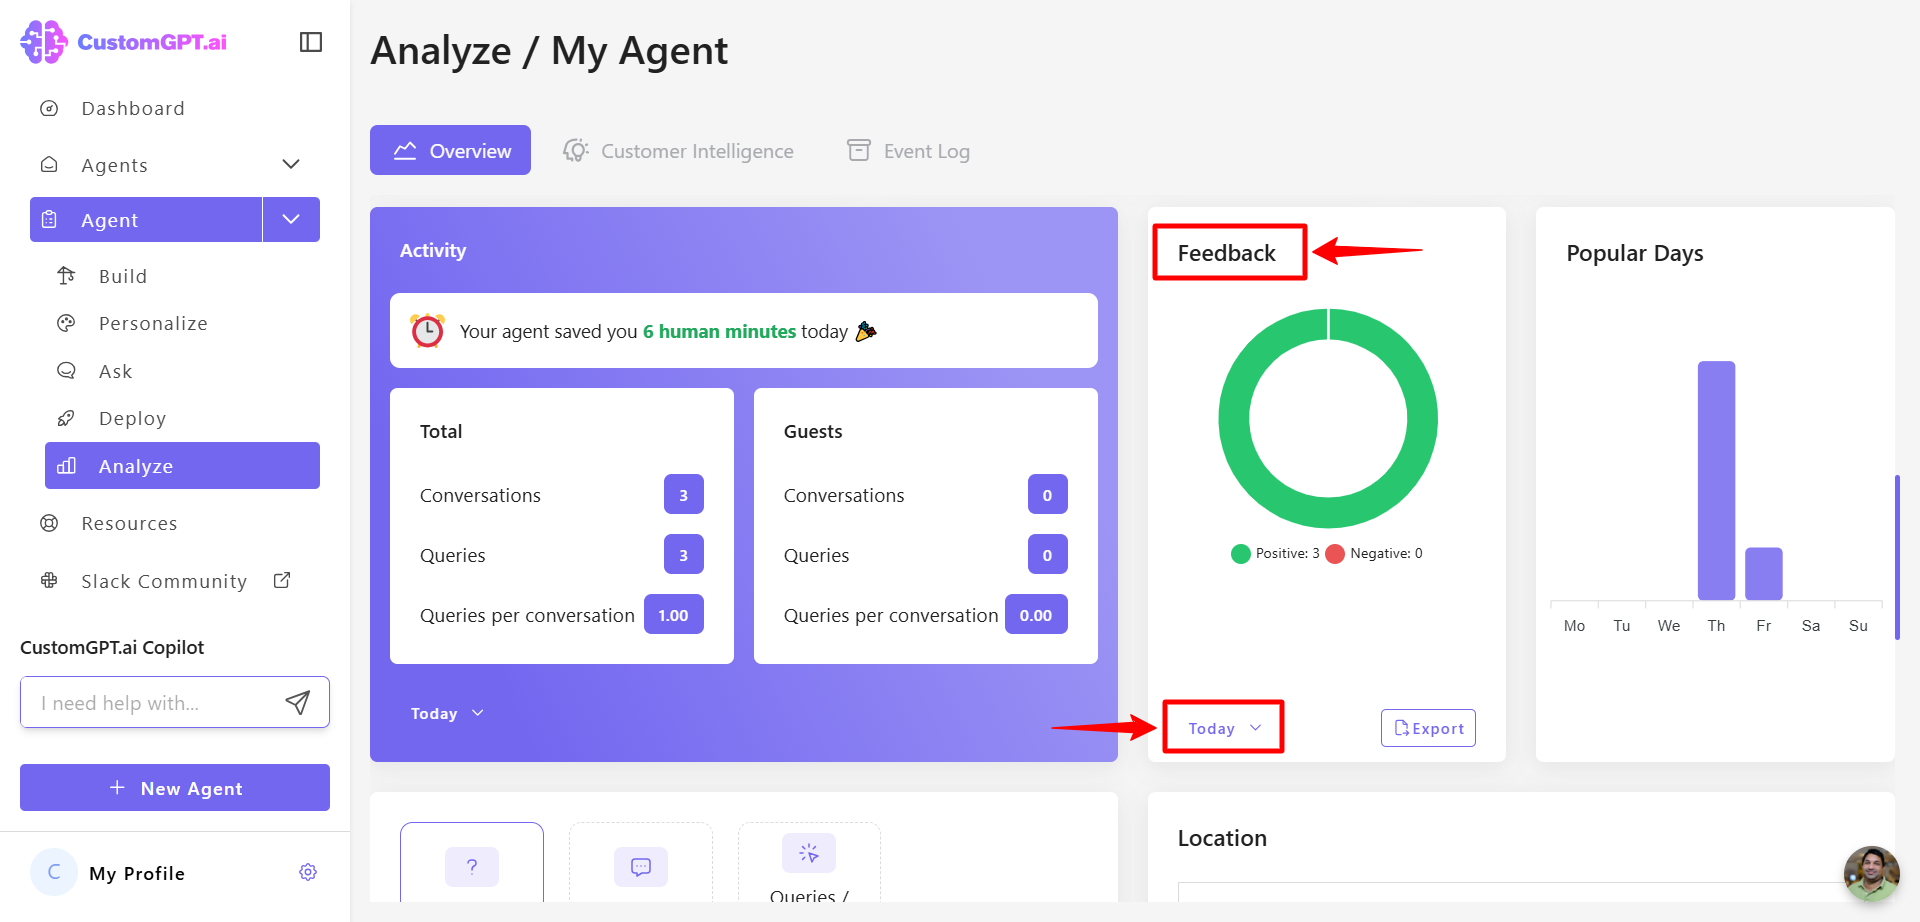The width and height of the screenshot is (1920, 922).
Task: Switch to Customer Intelligence tab
Action: [x=678, y=151]
